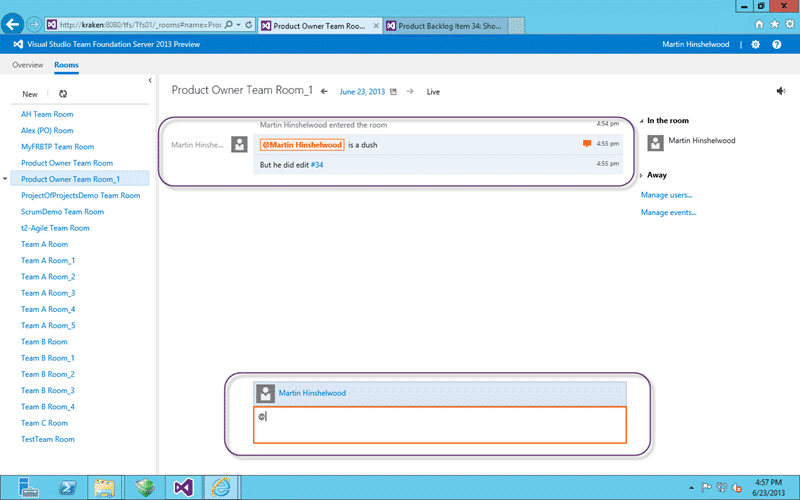Screen dimensions: 800x500
Task: Select the Rooms tab
Action: click(66, 65)
